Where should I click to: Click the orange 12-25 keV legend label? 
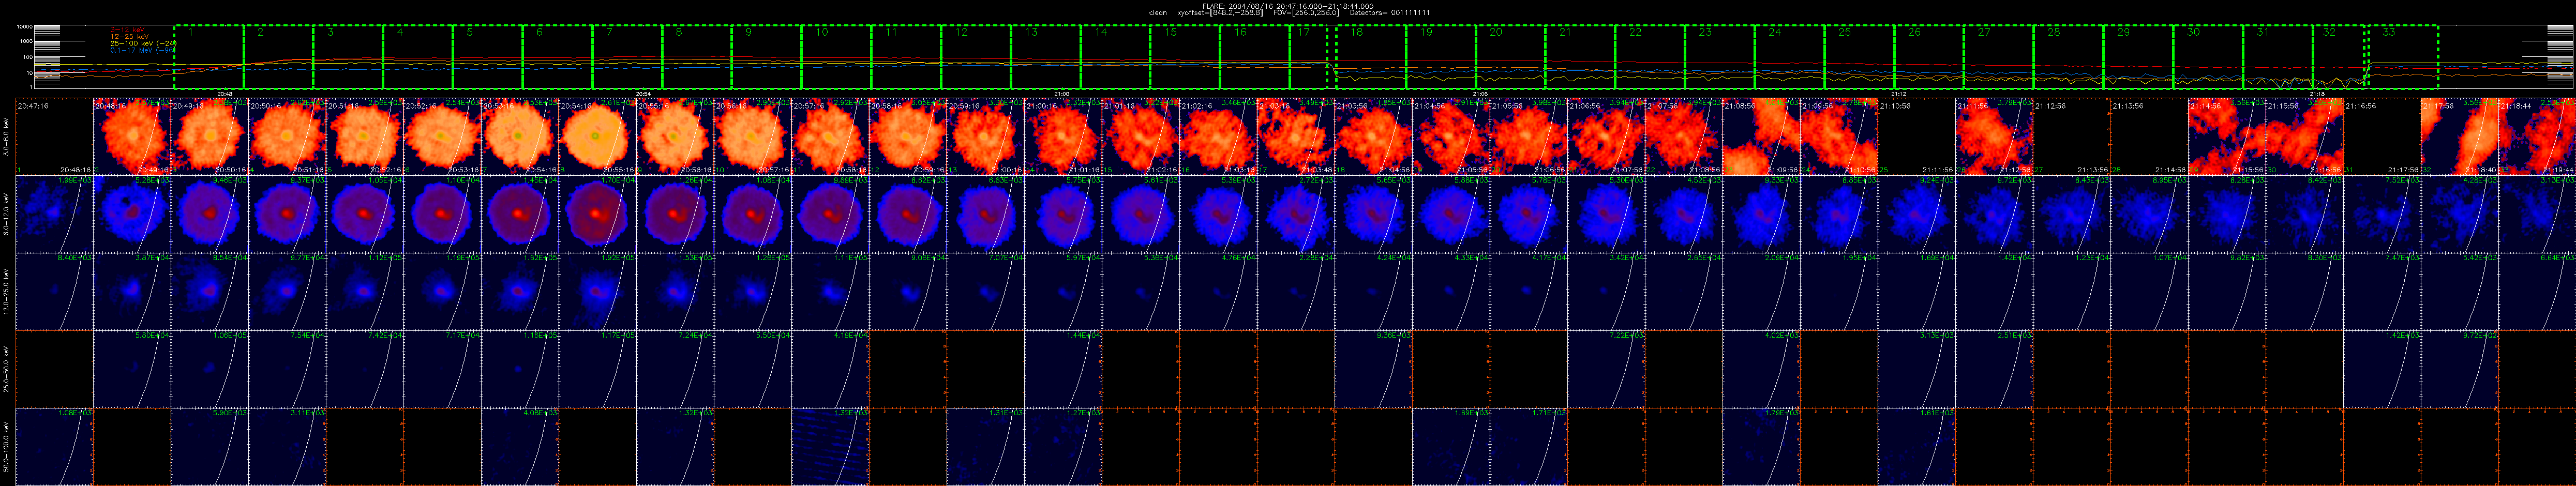click(x=130, y=37)
